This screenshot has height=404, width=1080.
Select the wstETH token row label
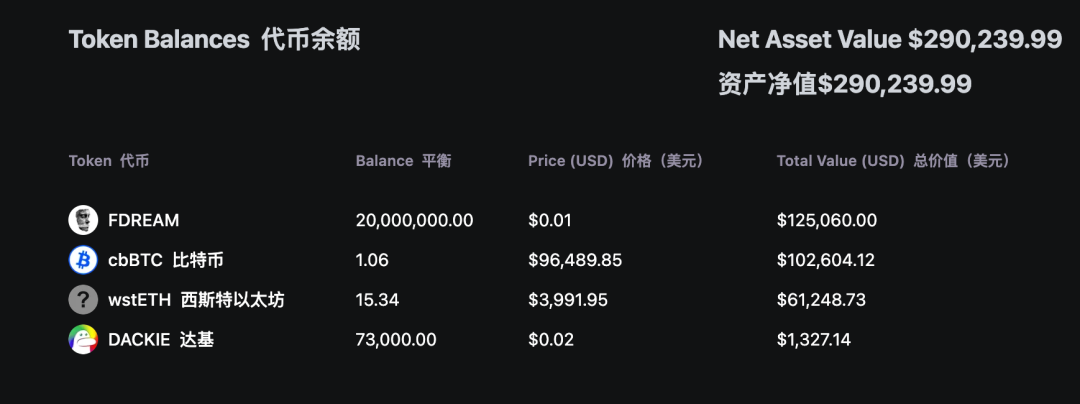195,300
